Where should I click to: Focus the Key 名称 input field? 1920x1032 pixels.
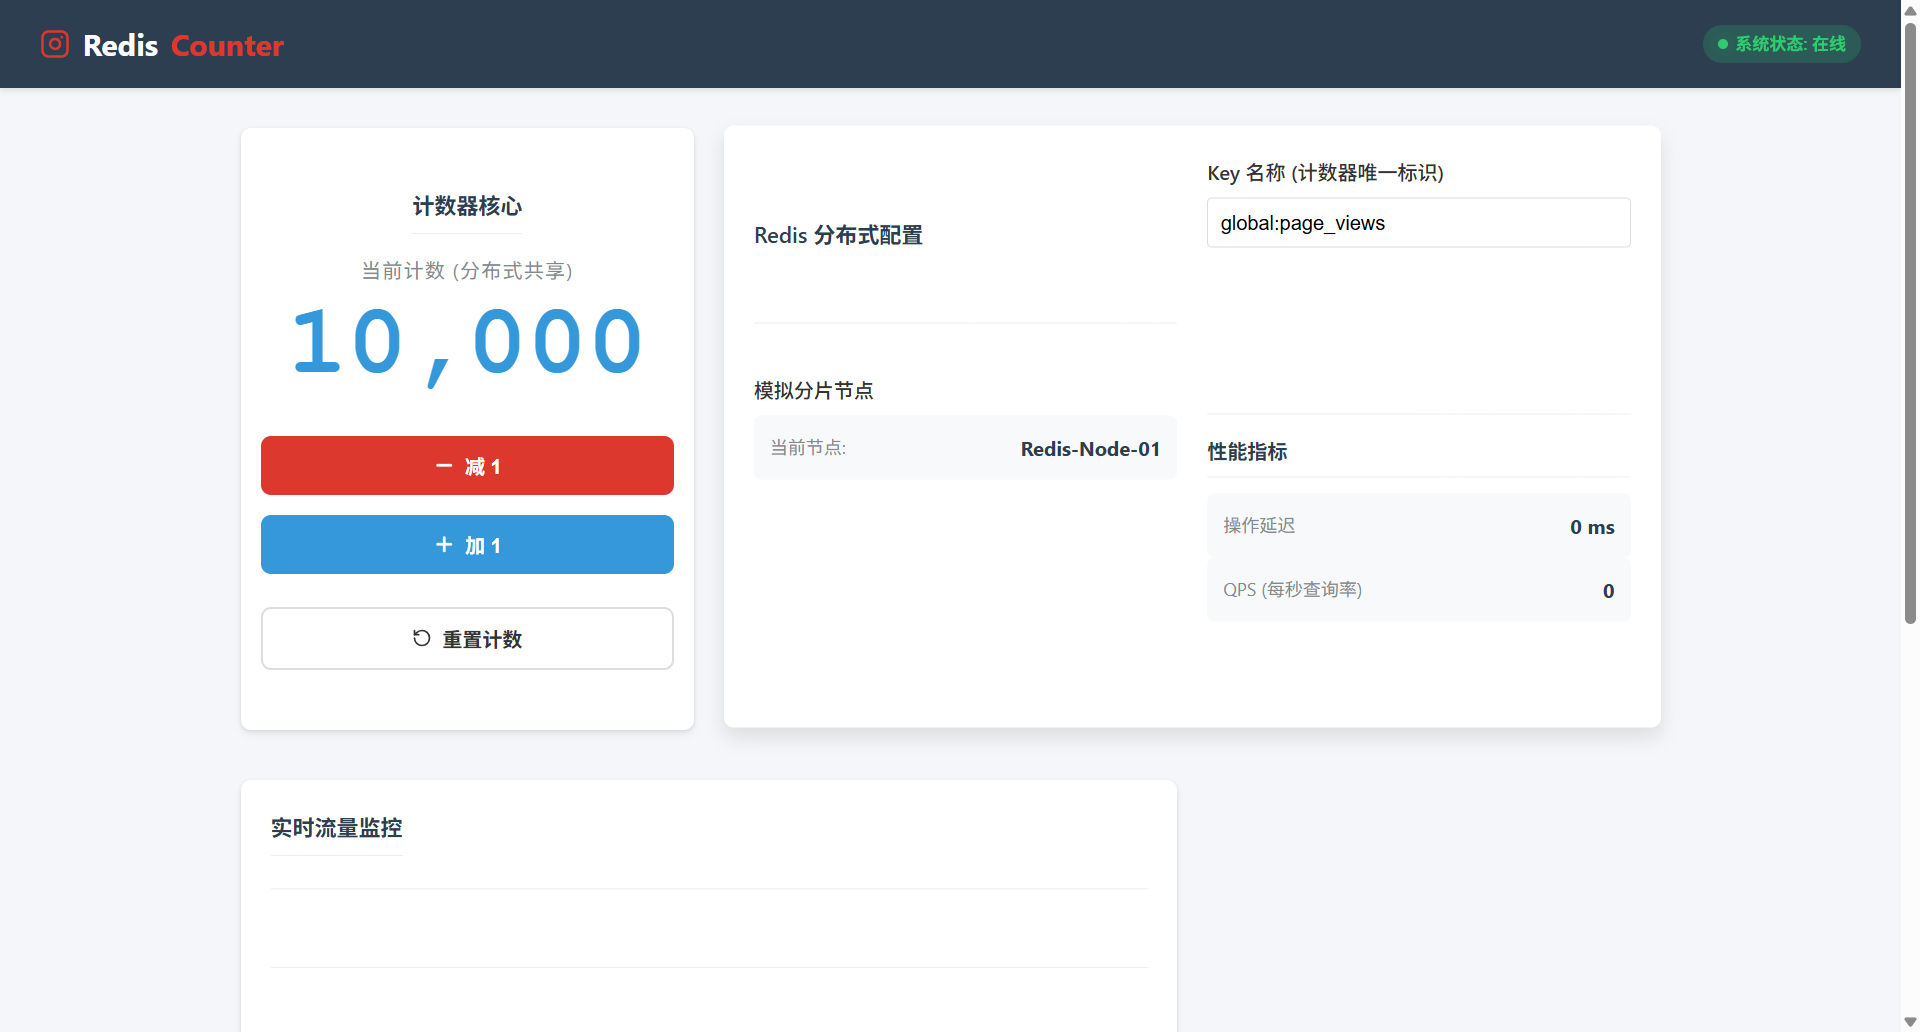click(x=1418, y=223)
